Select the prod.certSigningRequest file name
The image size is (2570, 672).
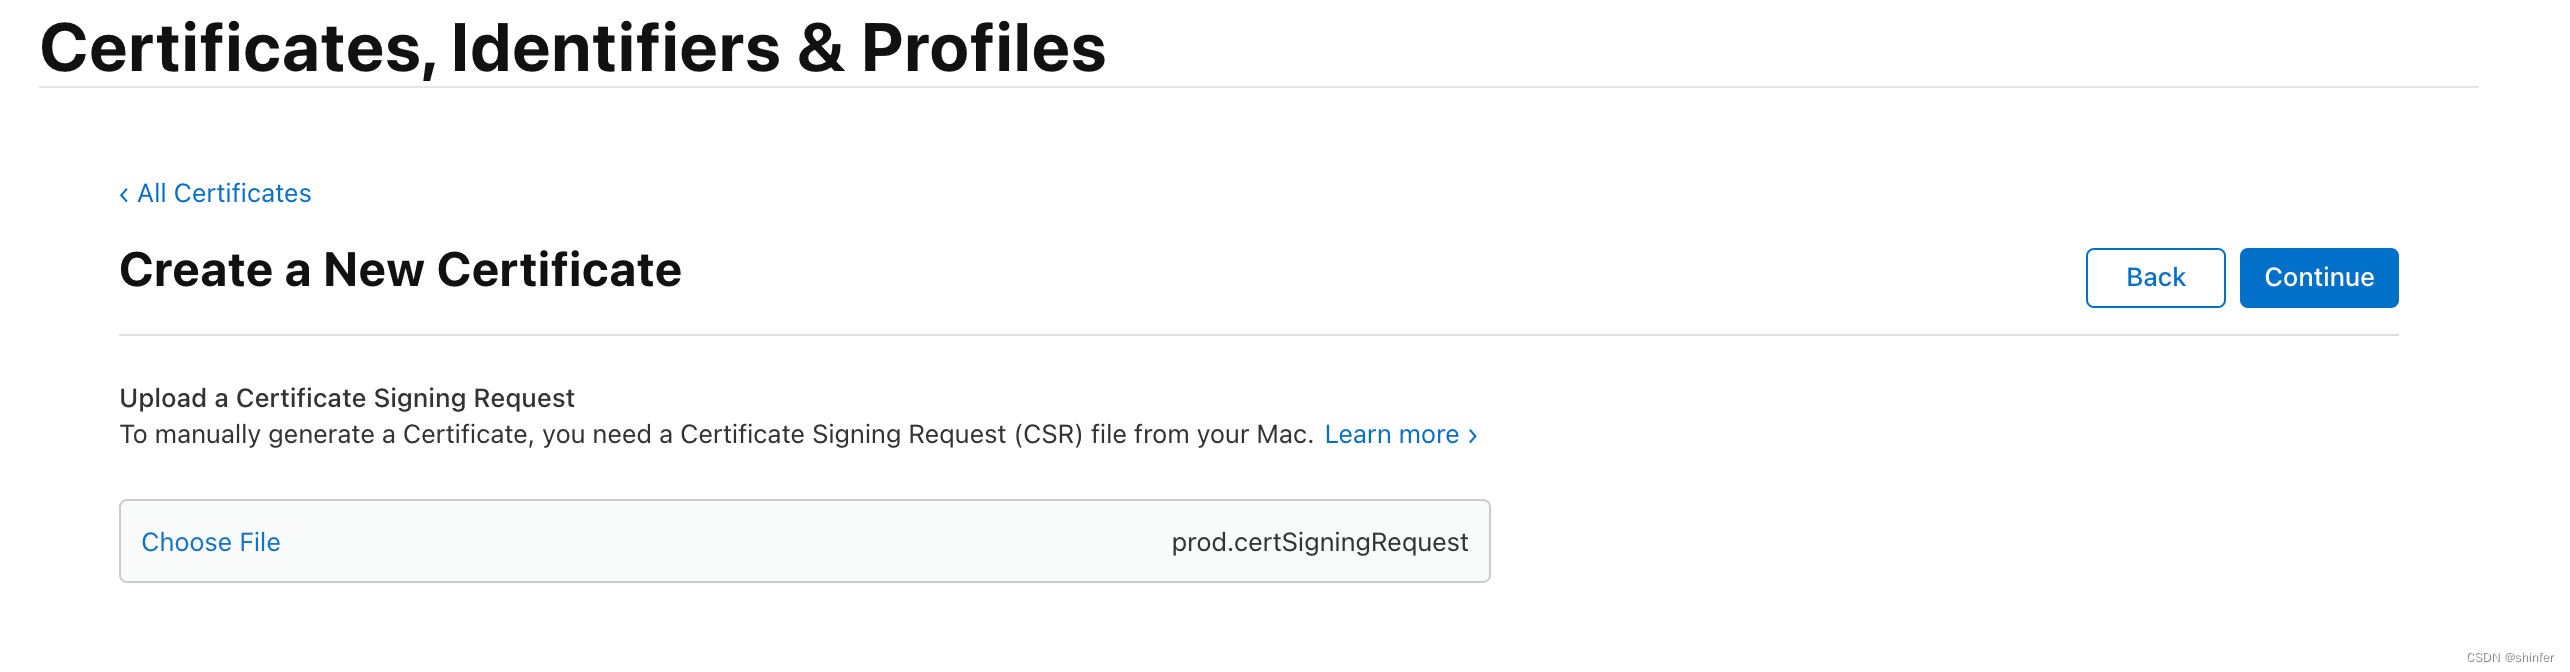1319,542
